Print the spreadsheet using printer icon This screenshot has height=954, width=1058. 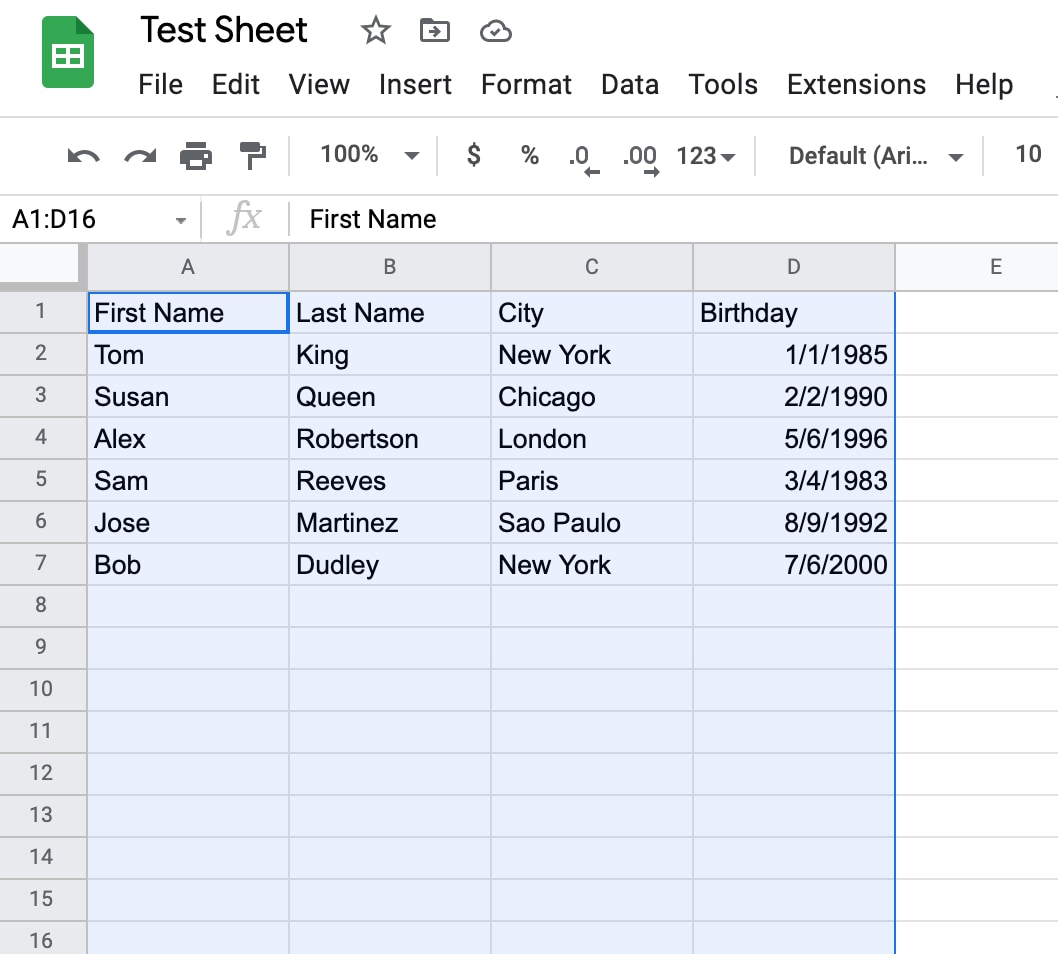[x=196, y=156]
